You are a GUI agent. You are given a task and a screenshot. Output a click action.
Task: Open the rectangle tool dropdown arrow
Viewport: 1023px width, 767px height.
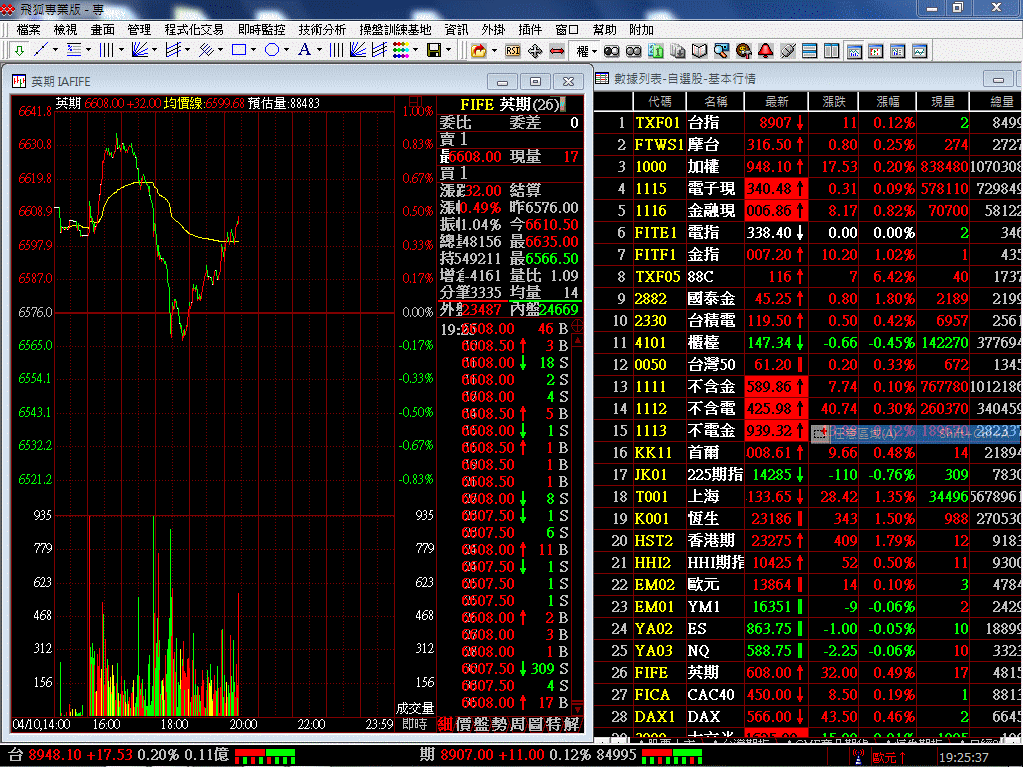click(x=253, y=50)
